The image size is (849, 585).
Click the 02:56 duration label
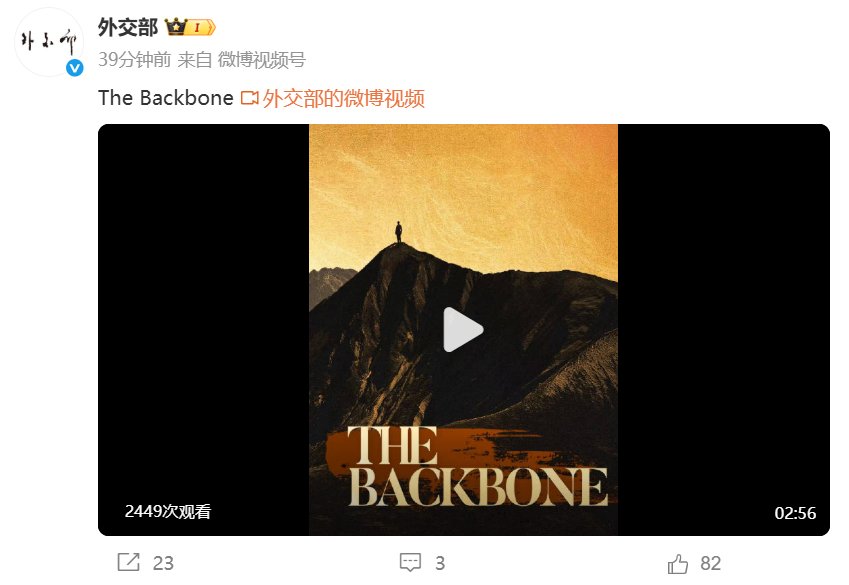pyautogui.click(x=795, y=513)
